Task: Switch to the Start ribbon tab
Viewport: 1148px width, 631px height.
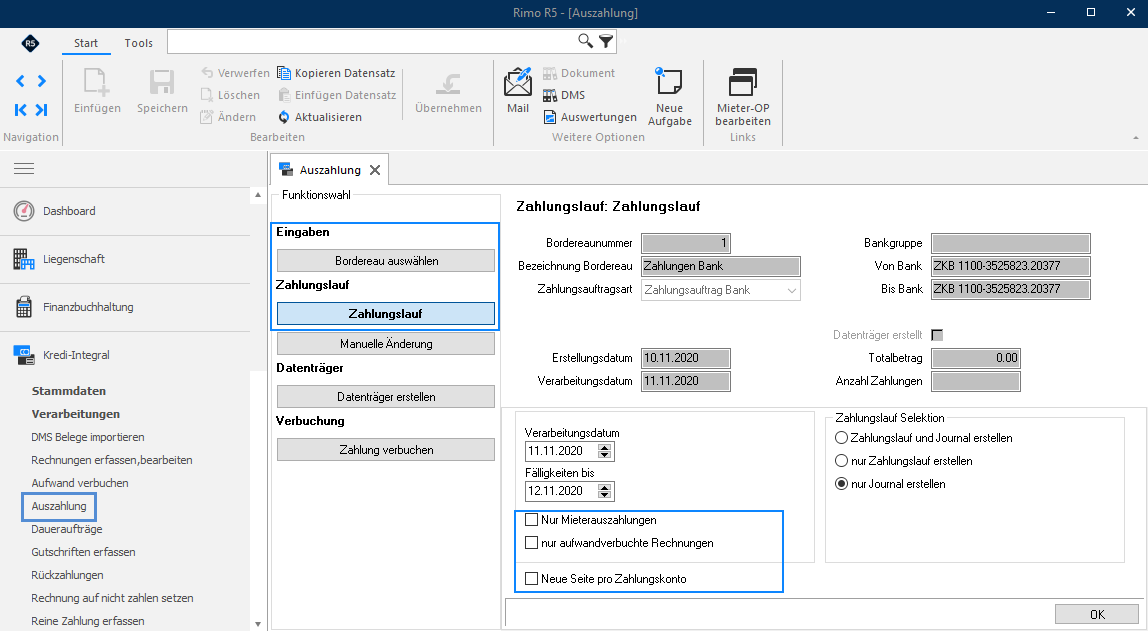Action: pyautogui.click(x=86, y=43)
